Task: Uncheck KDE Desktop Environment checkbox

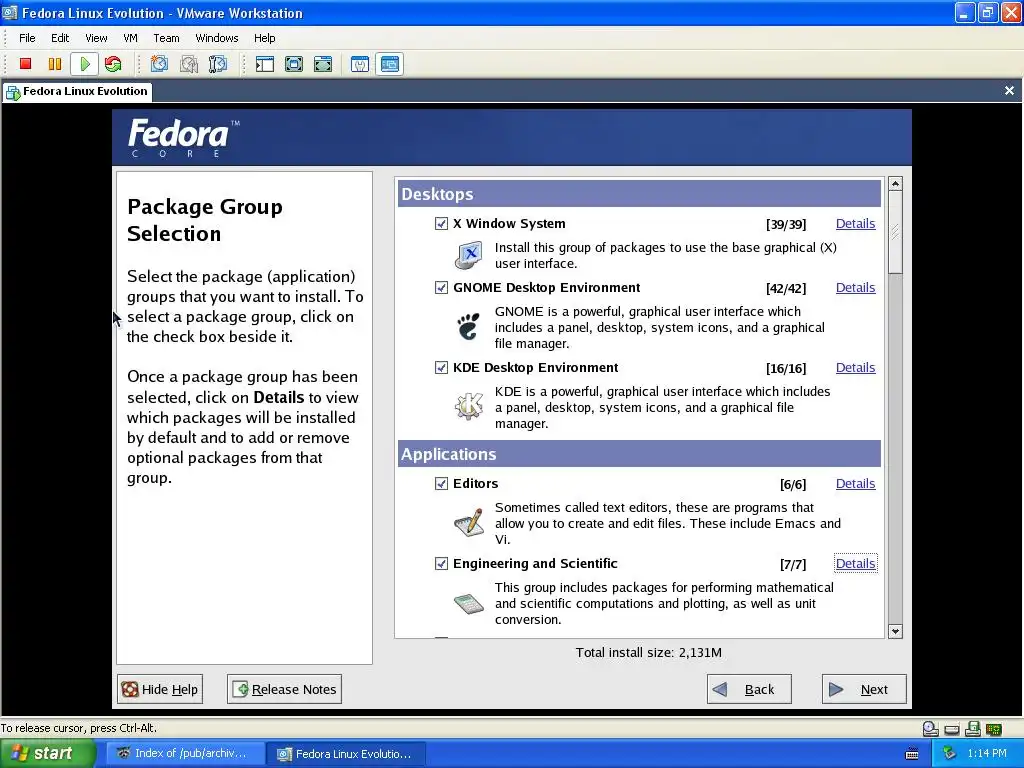Action: (441, 368)
